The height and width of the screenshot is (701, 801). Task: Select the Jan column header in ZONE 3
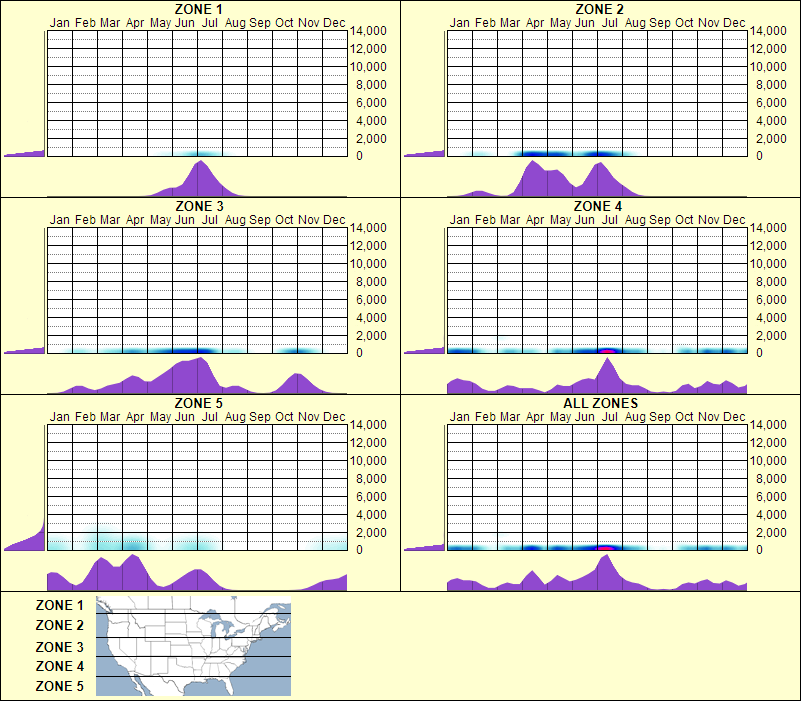(x=58, y=219)
